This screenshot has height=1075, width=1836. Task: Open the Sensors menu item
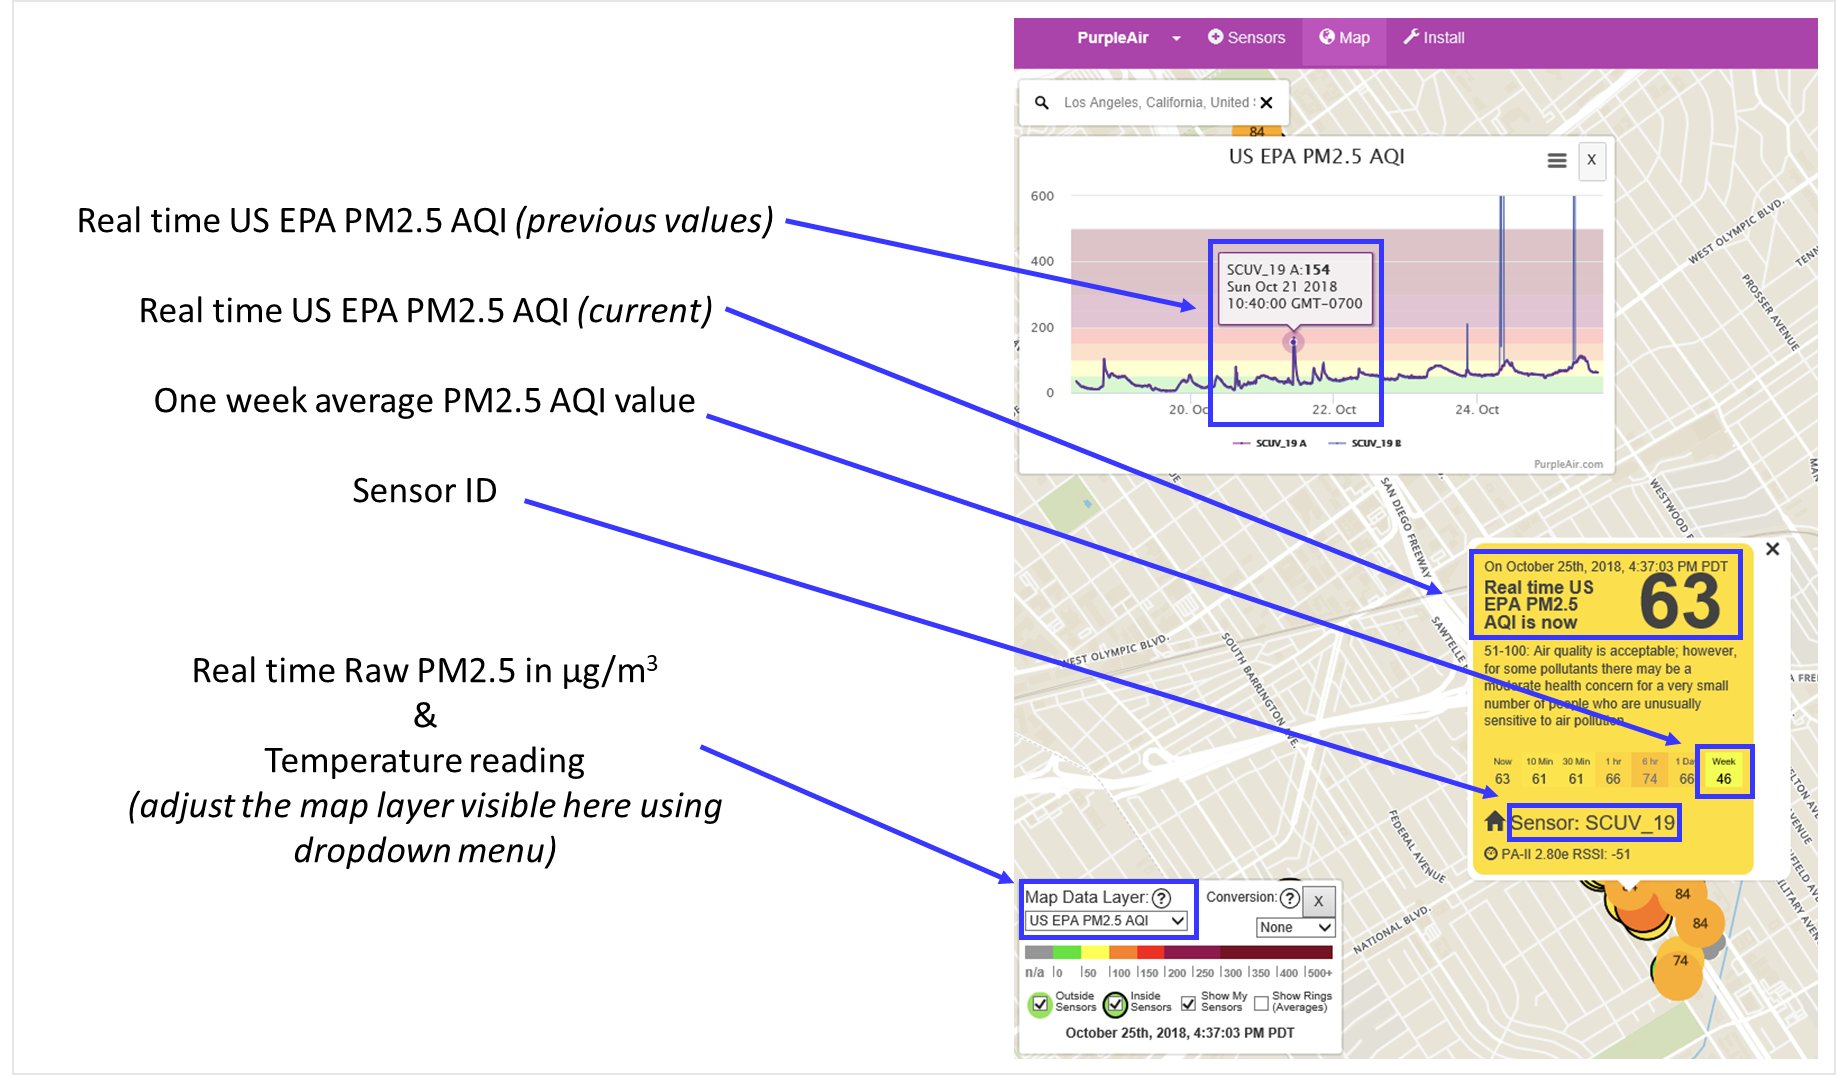click(x=1246, y=38)
